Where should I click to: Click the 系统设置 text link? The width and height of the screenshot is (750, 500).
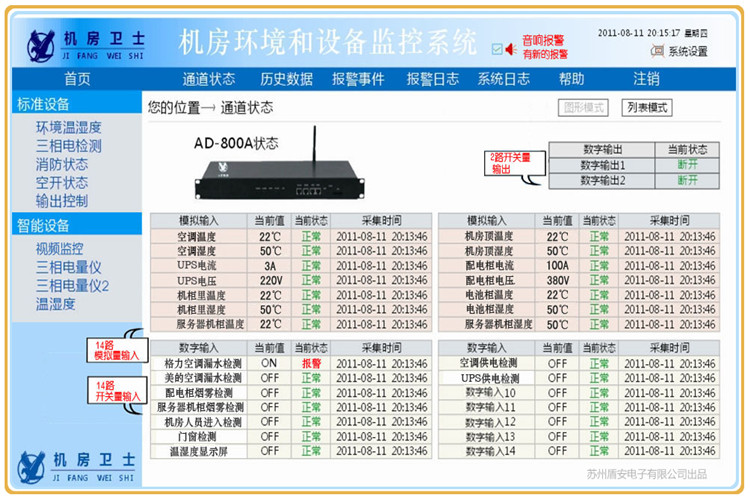pyautogui.click(x=688, y=51)
